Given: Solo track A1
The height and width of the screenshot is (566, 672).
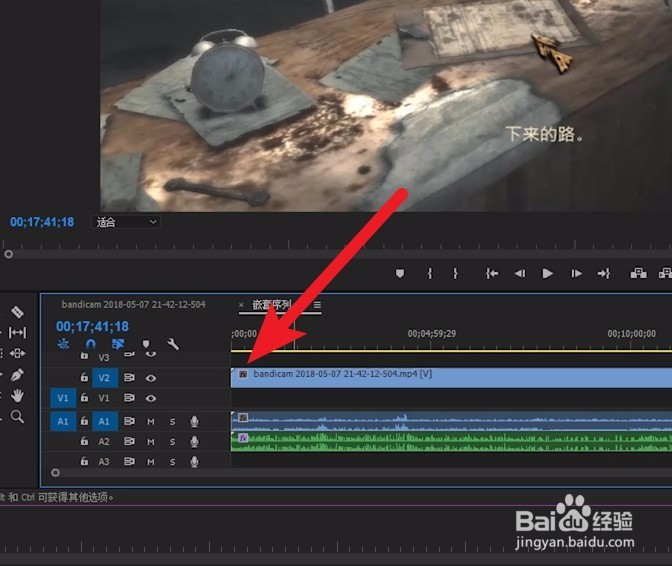Looking at the screenshot, I should 172,422.
